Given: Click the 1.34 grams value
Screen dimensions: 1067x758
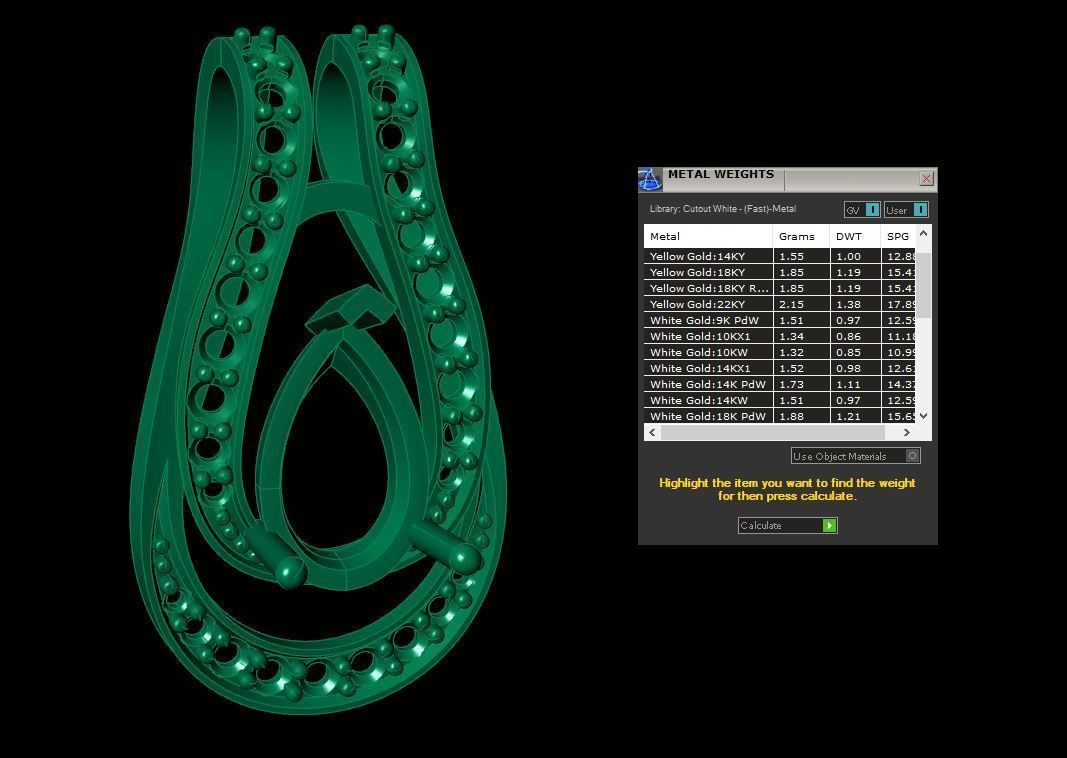Looking at the screenshot, I should pyautogui.click(x=791, y=336).
